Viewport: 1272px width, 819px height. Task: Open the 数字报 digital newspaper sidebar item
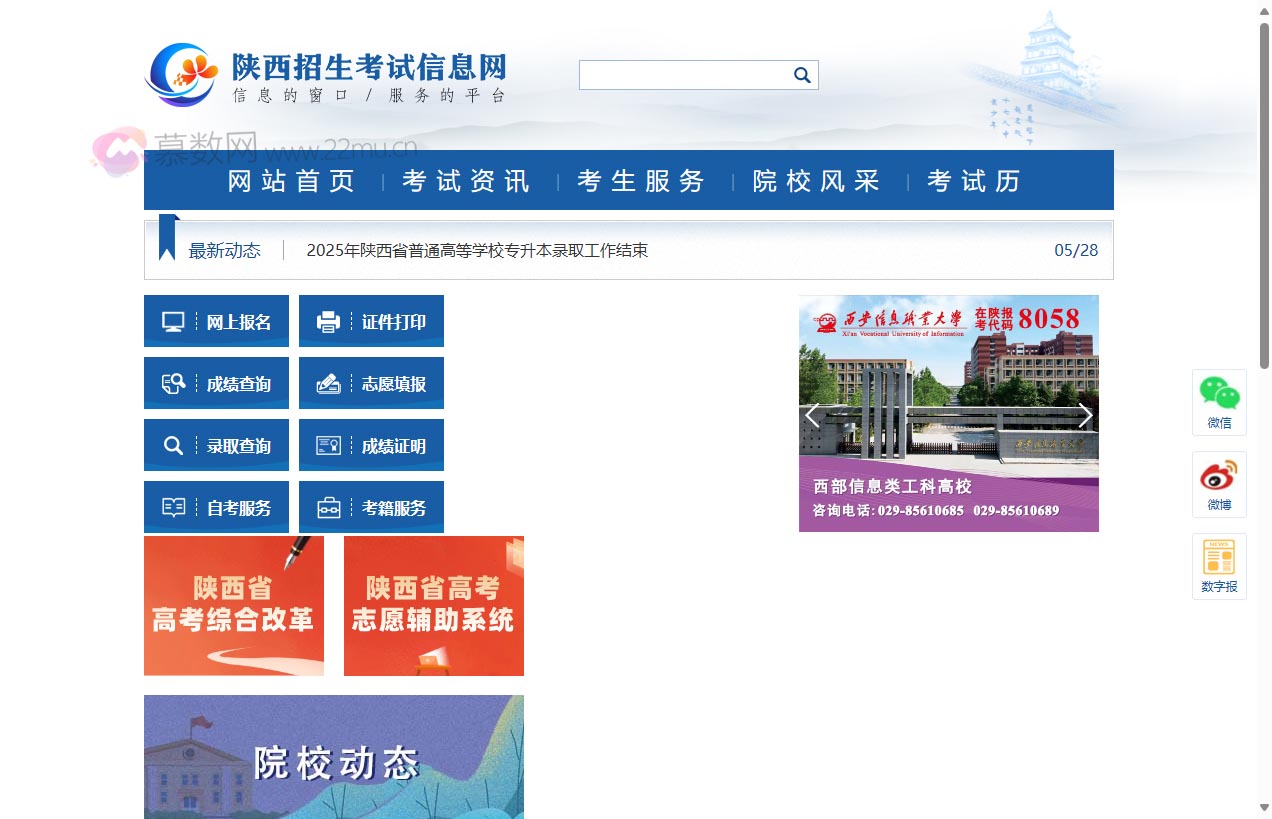pyautogui.click(x=1219, y=565)
